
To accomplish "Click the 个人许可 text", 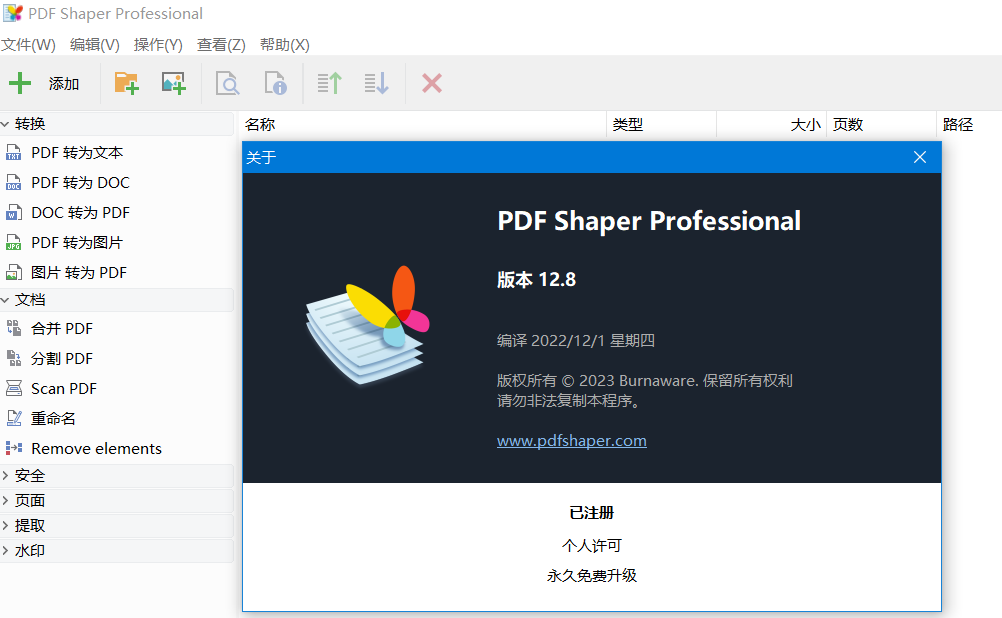I will tap(592, 546).
